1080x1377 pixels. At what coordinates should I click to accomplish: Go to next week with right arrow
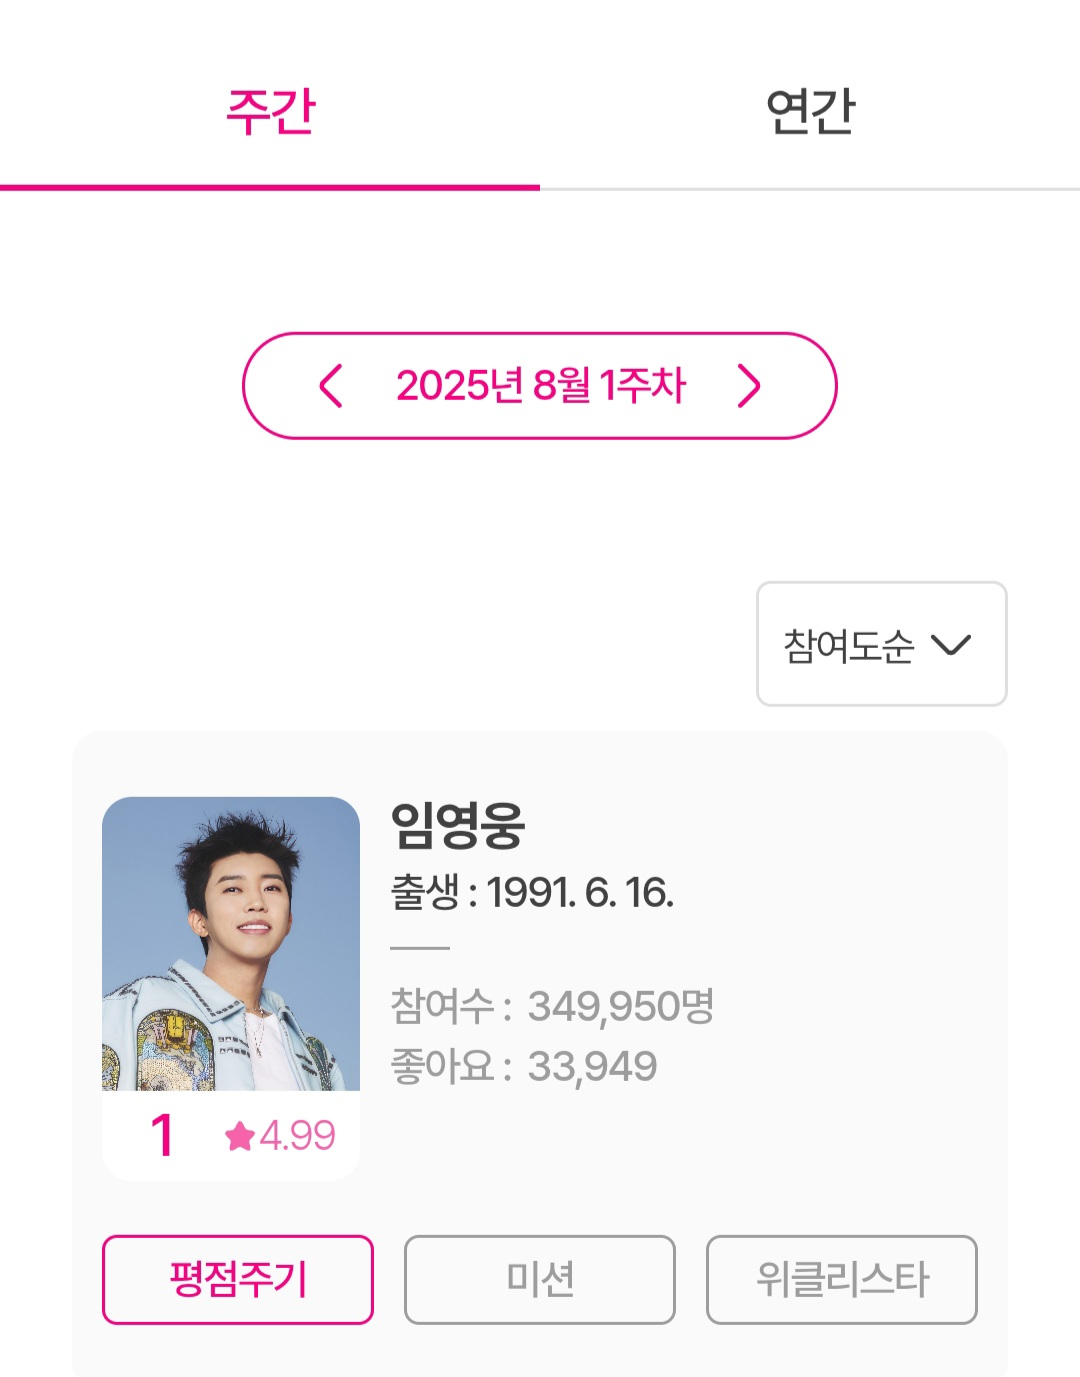tap(749, 386)
